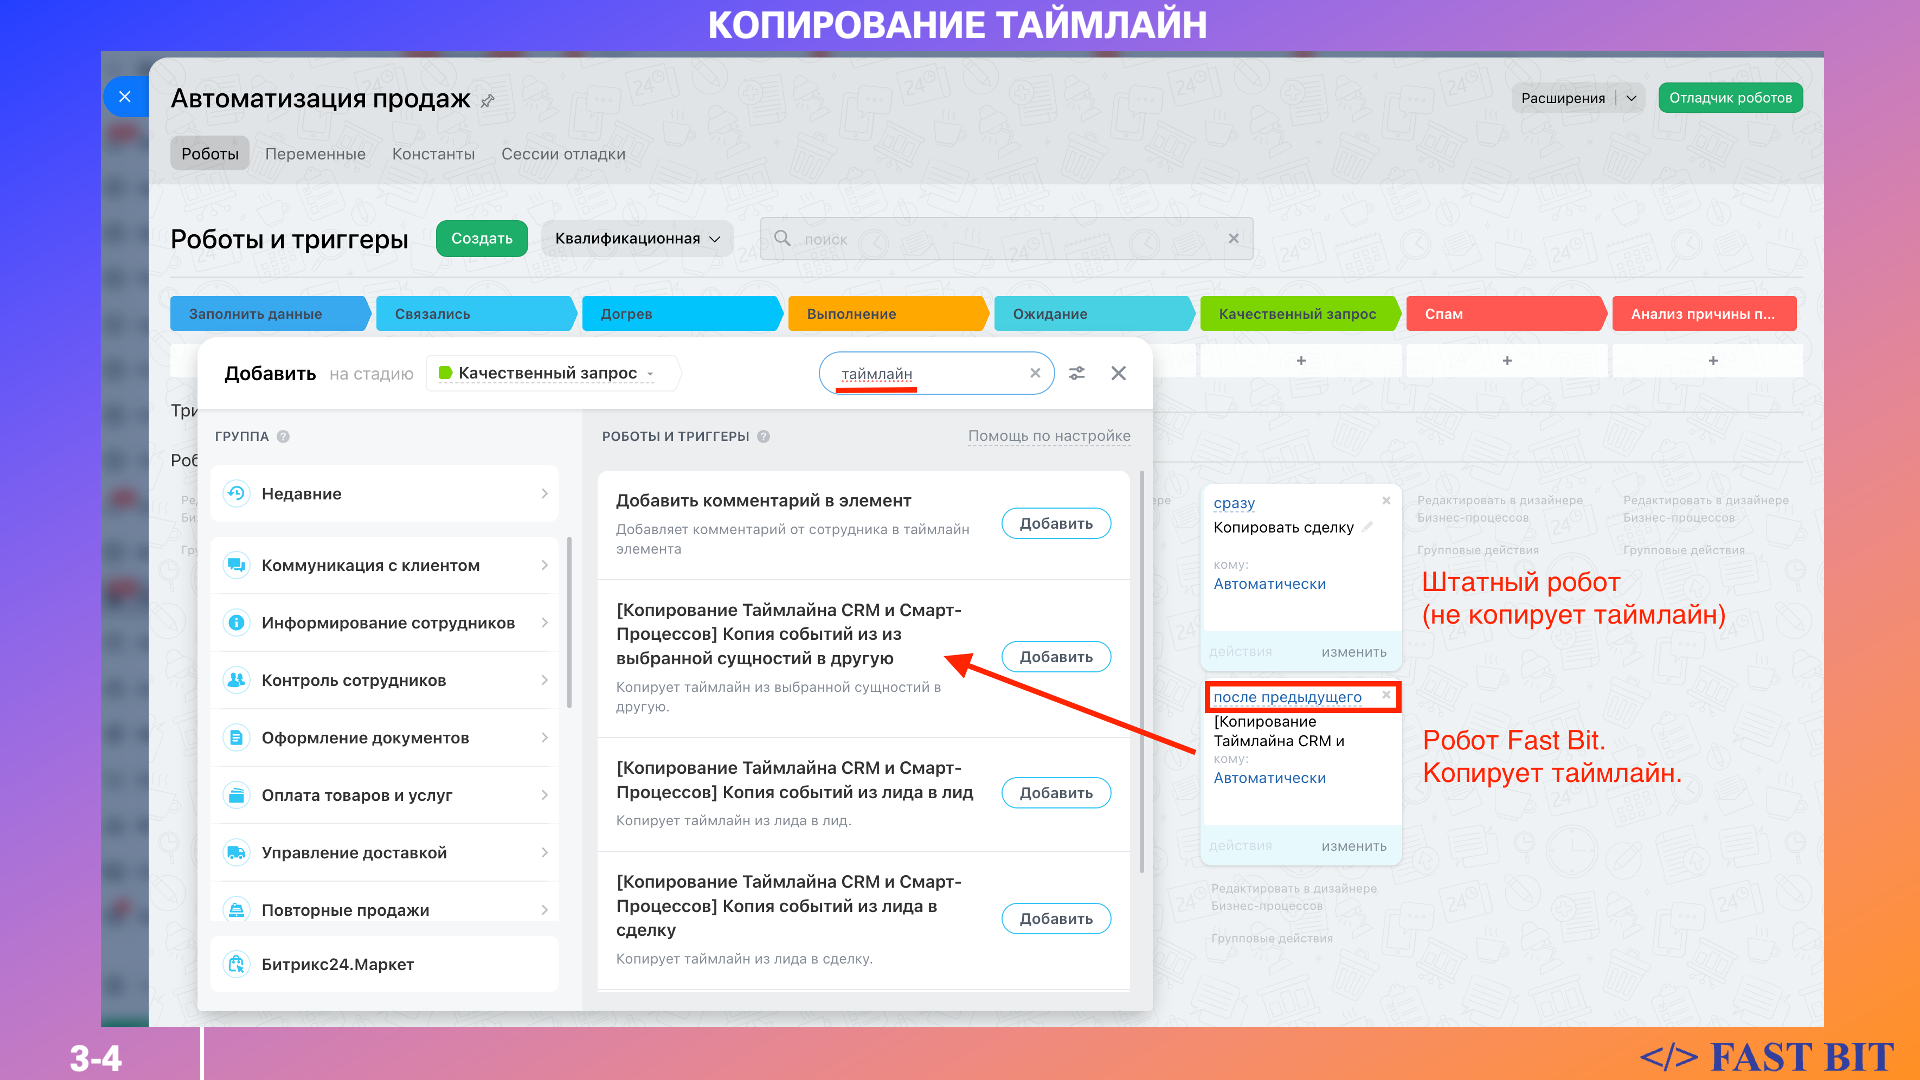Click the Недавние clock icon

tap(236, 493)
